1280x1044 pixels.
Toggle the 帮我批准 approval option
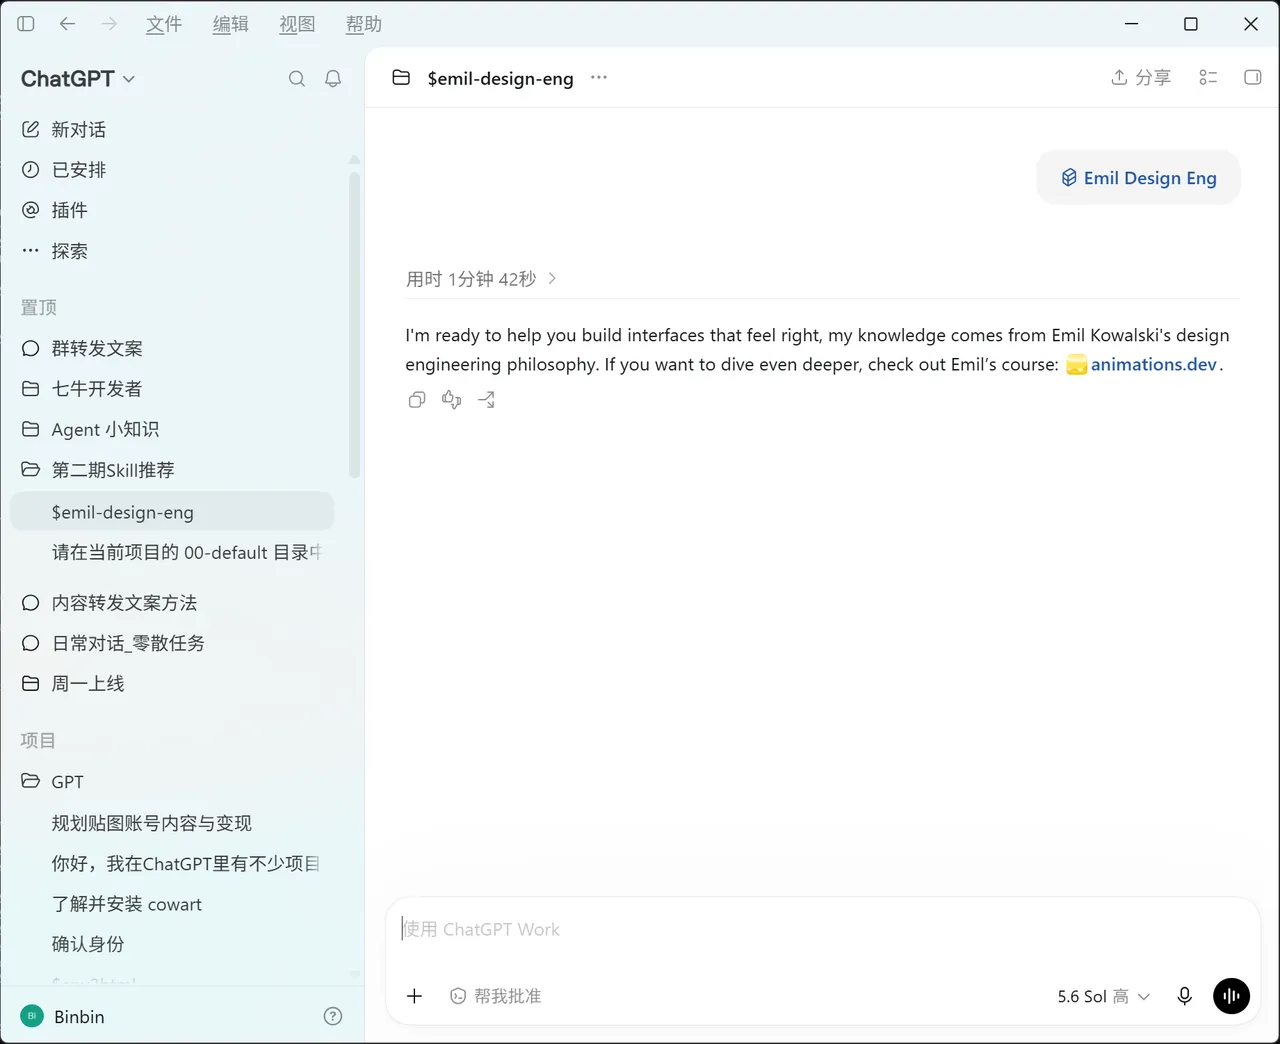point(496,996)
